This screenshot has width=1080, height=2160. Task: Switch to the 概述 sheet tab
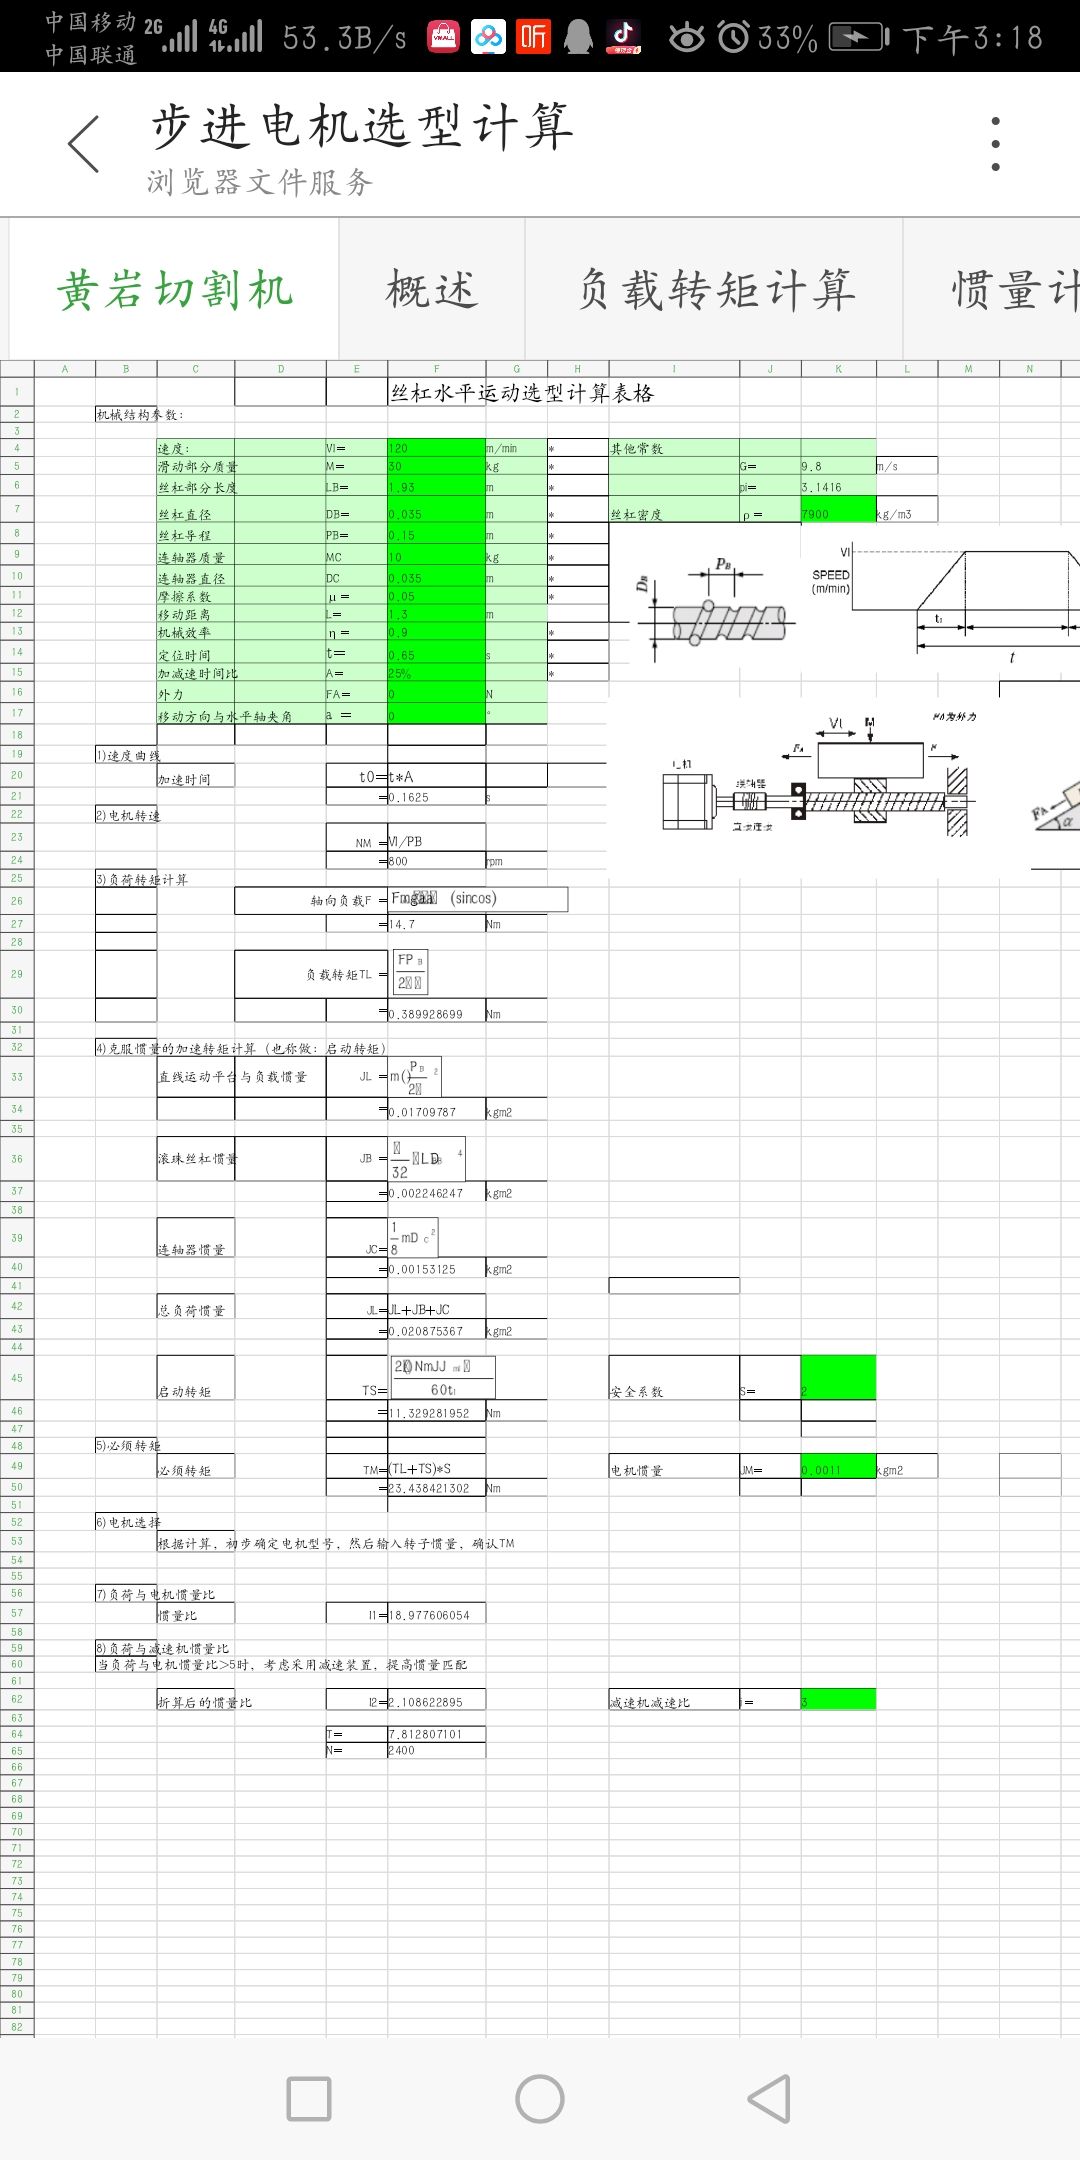(432, 290)
